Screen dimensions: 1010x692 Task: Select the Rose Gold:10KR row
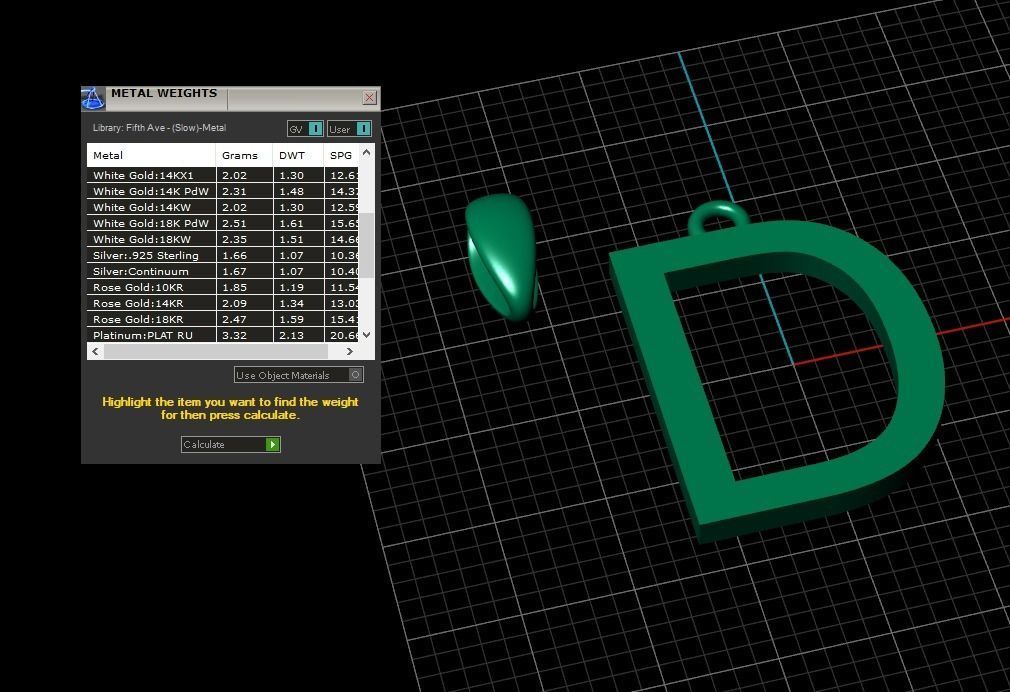point(223,287)
